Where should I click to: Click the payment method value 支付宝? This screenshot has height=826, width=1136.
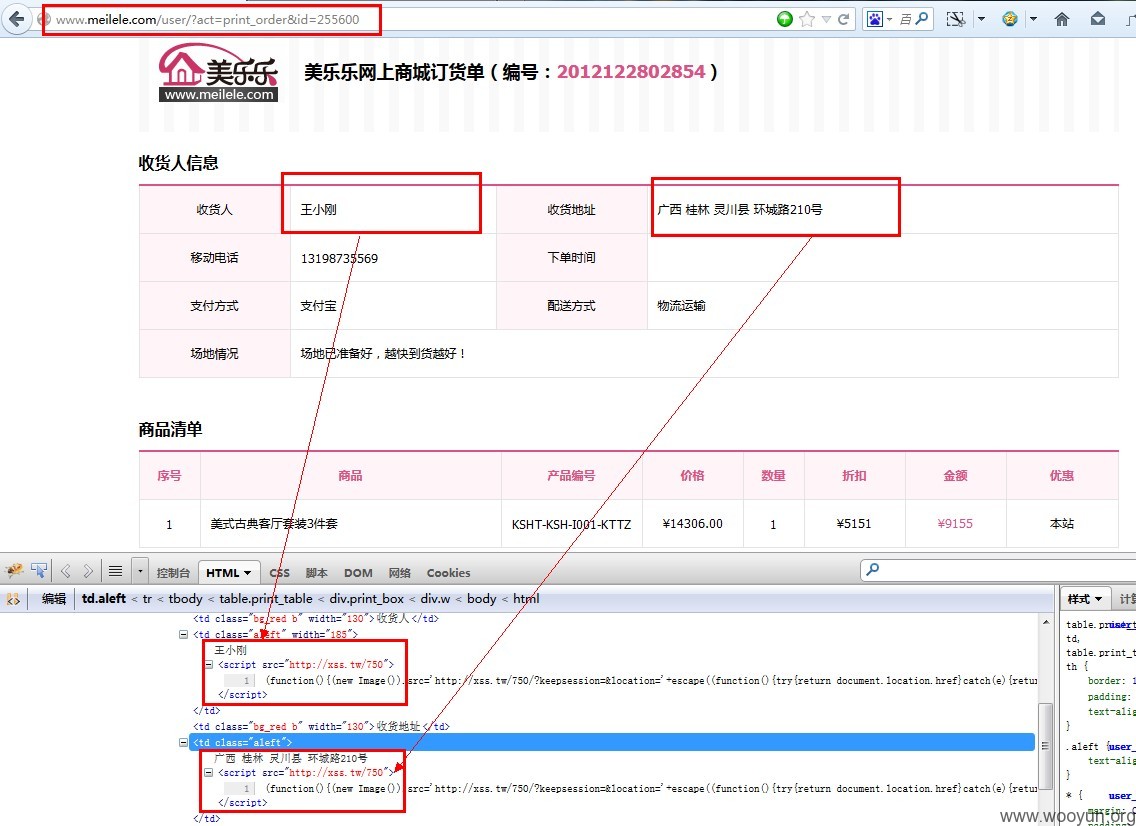pyautogui.click(x=318, y=306)
